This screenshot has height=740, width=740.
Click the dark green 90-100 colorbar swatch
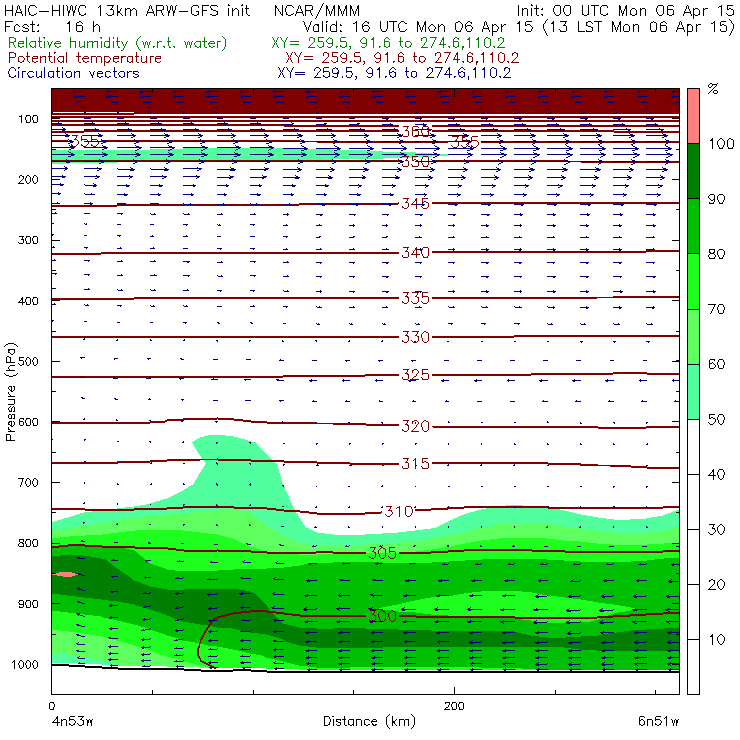coord(693,171)
